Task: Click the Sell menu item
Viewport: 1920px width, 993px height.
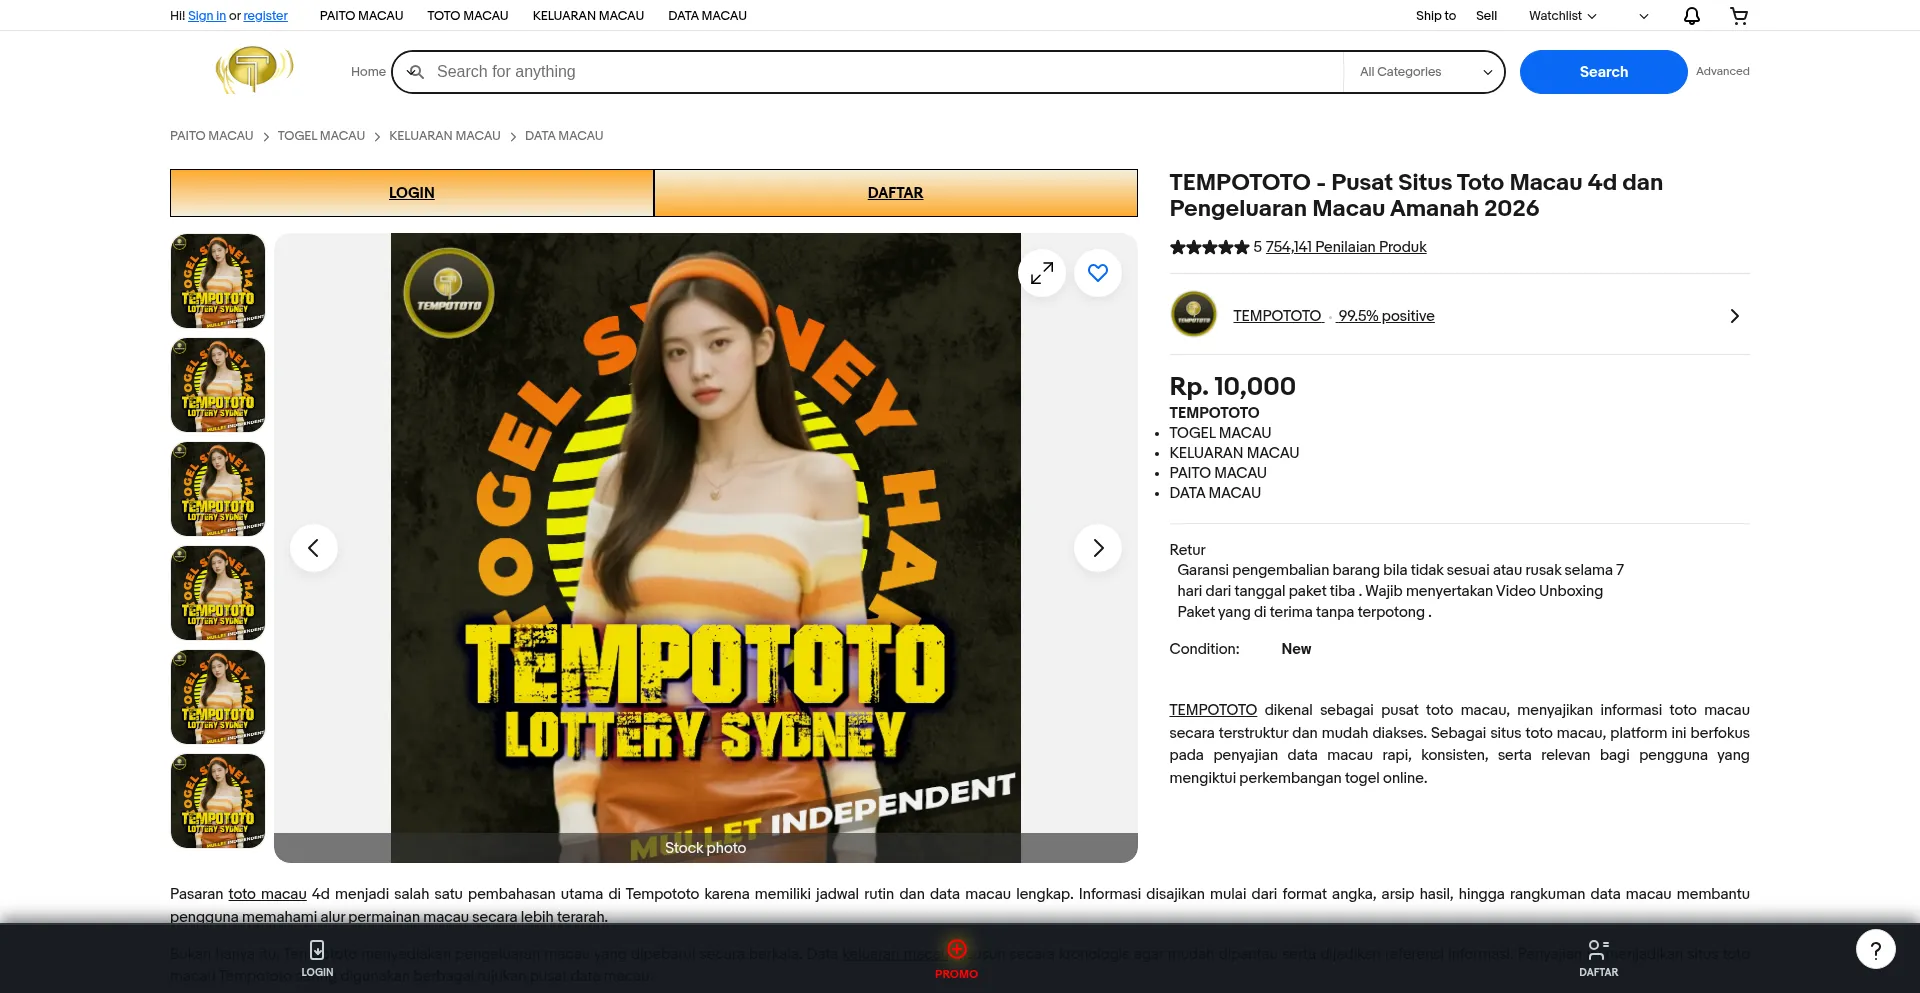Action: point(1486,16)
